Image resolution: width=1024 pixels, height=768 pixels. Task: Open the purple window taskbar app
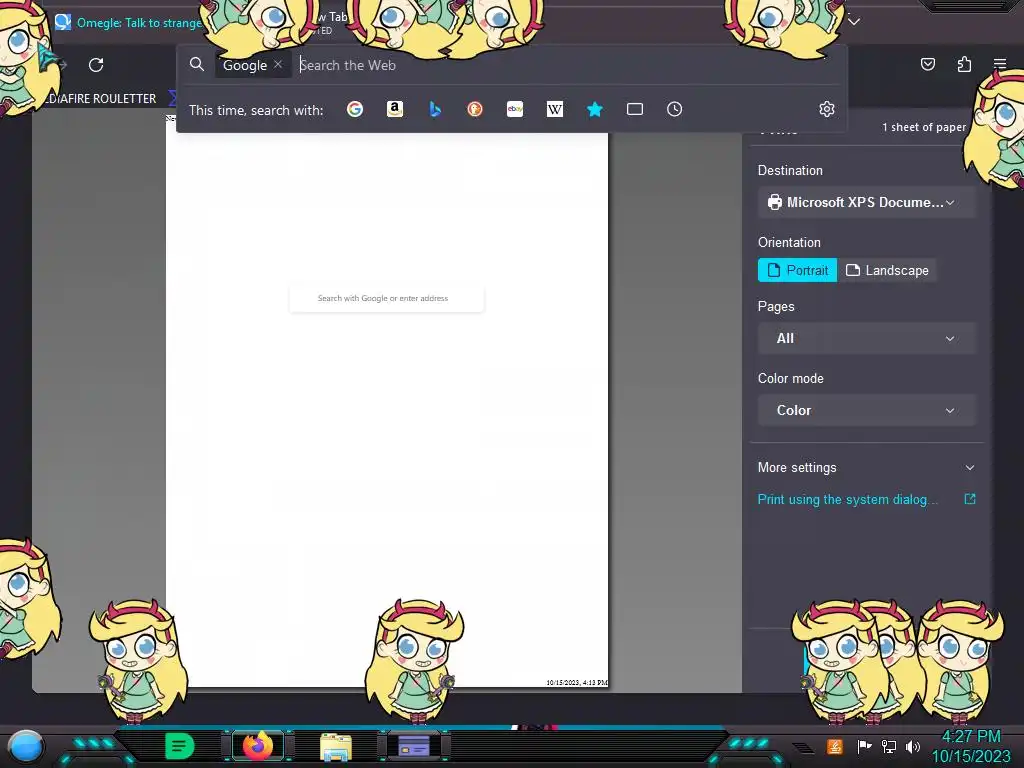coord(414,746)
